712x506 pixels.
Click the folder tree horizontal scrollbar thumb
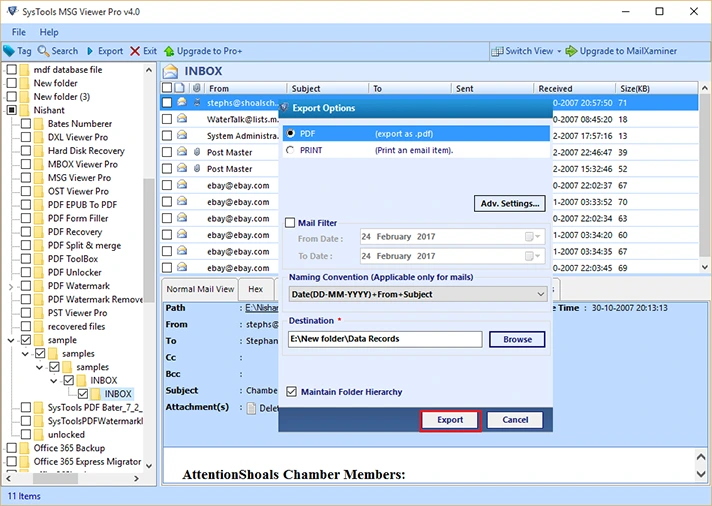click(x=56, y=478)
